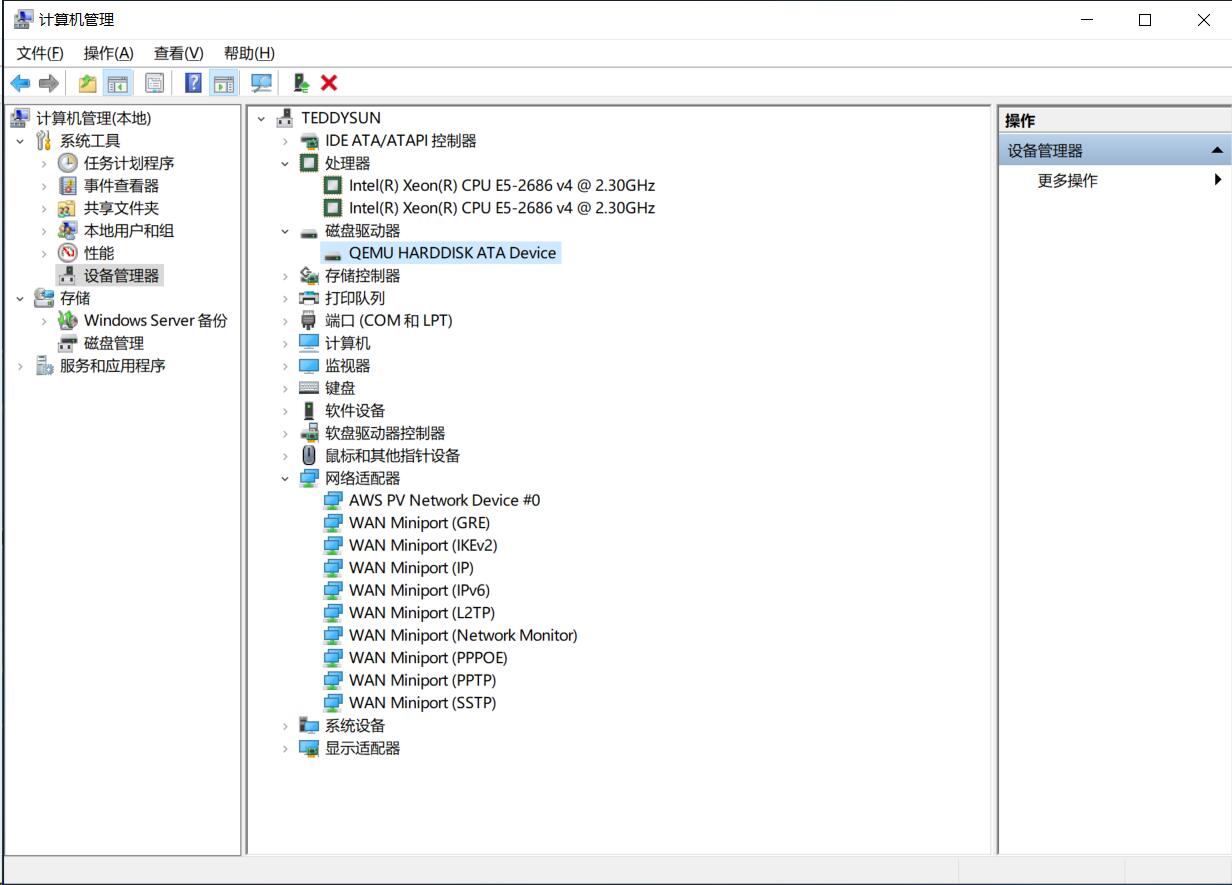Click the Local Users and Groups icon

[x=67, y=231]
